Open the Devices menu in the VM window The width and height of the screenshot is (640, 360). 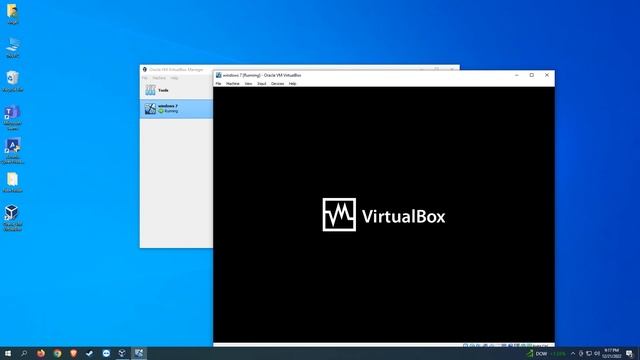click(278, 84)
